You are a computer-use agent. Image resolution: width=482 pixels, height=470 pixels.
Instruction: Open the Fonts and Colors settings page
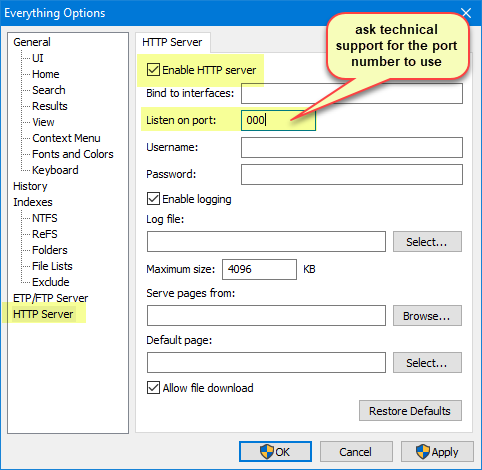pos(73,154)
